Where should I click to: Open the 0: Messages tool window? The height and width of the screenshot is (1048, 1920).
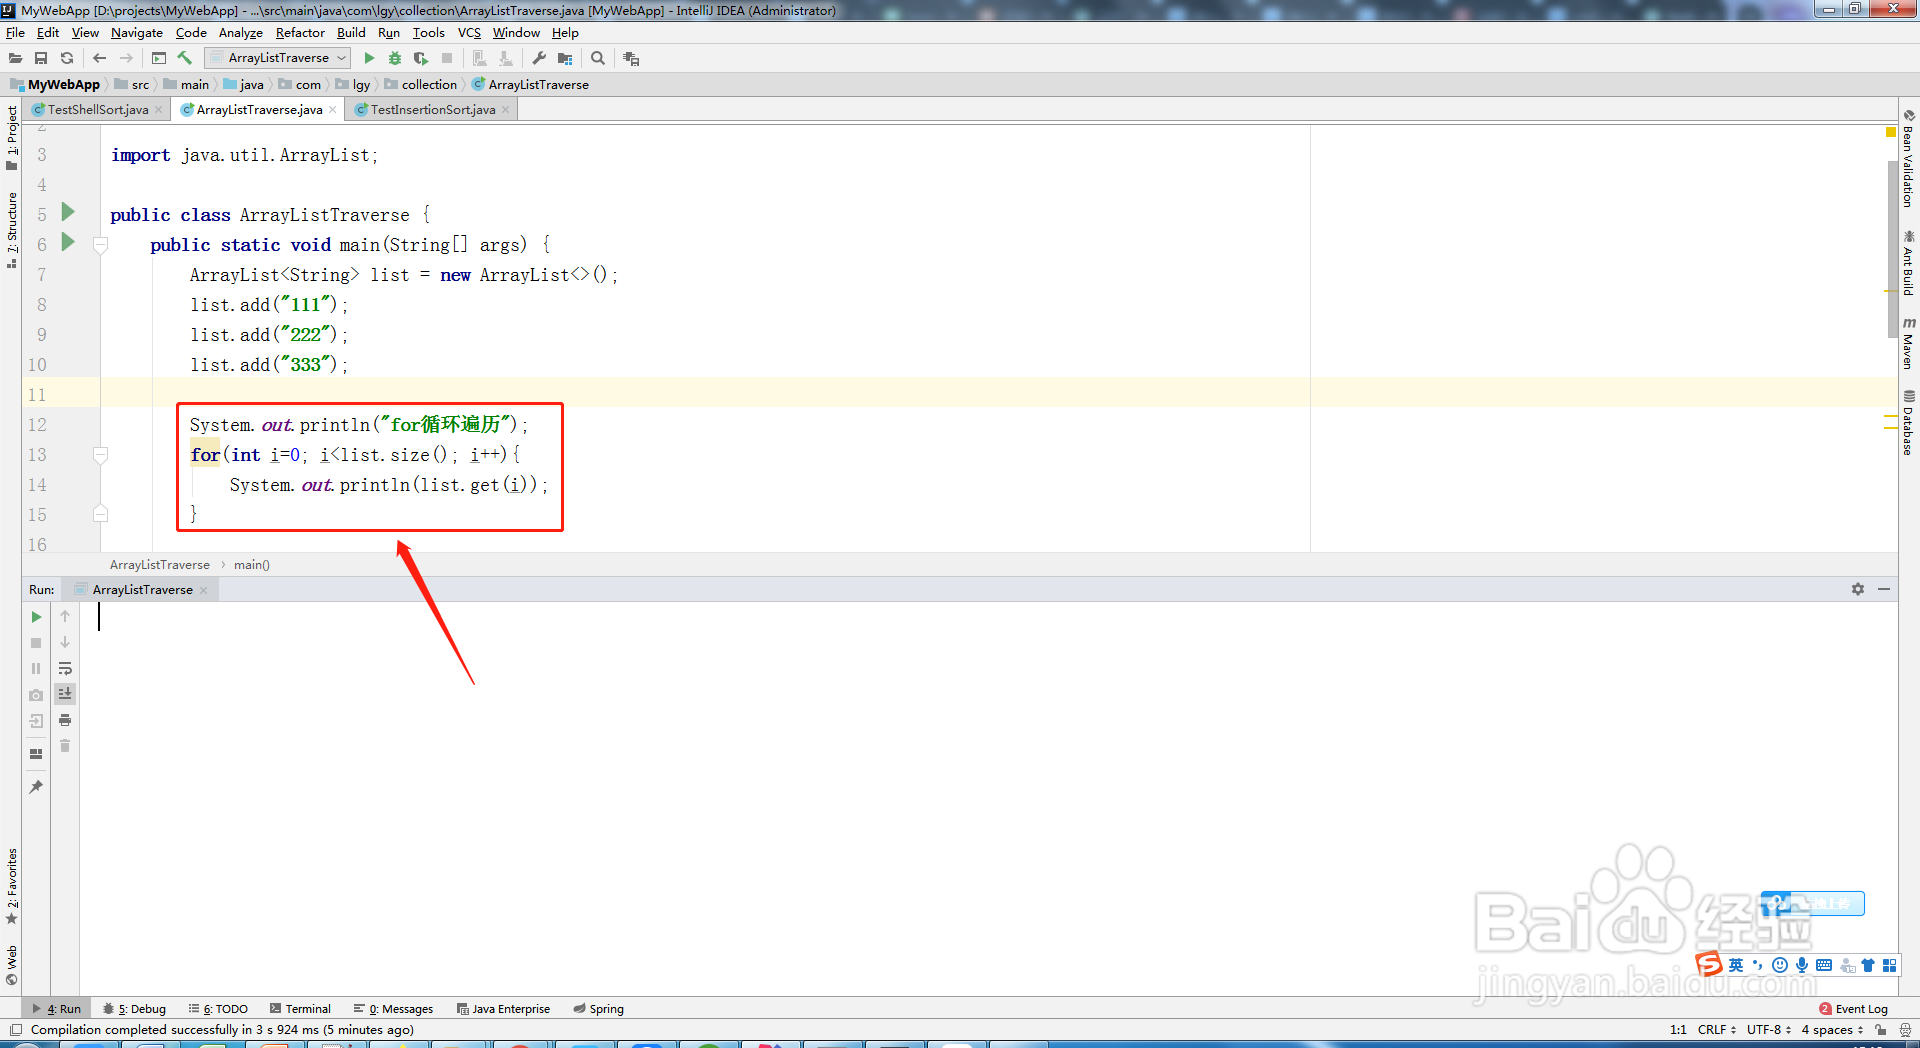393,1009
